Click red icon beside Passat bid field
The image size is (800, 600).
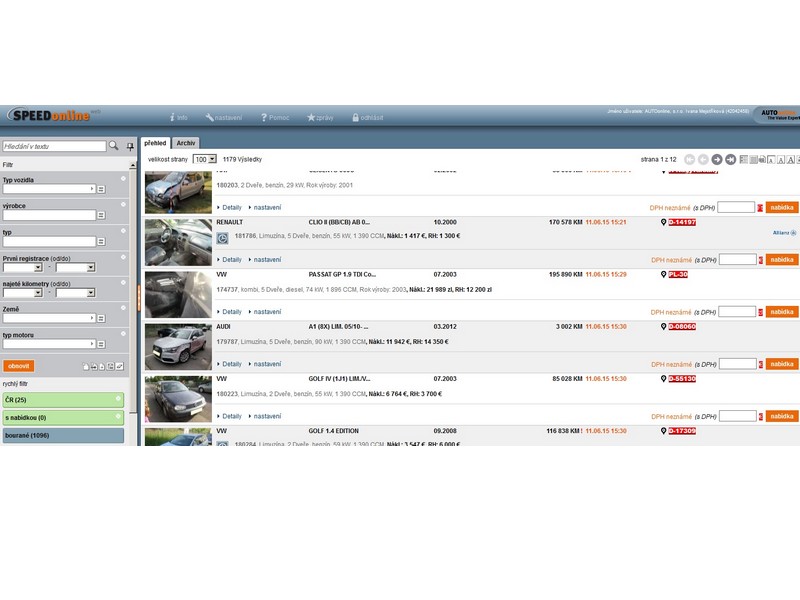(x=761, y=312)
